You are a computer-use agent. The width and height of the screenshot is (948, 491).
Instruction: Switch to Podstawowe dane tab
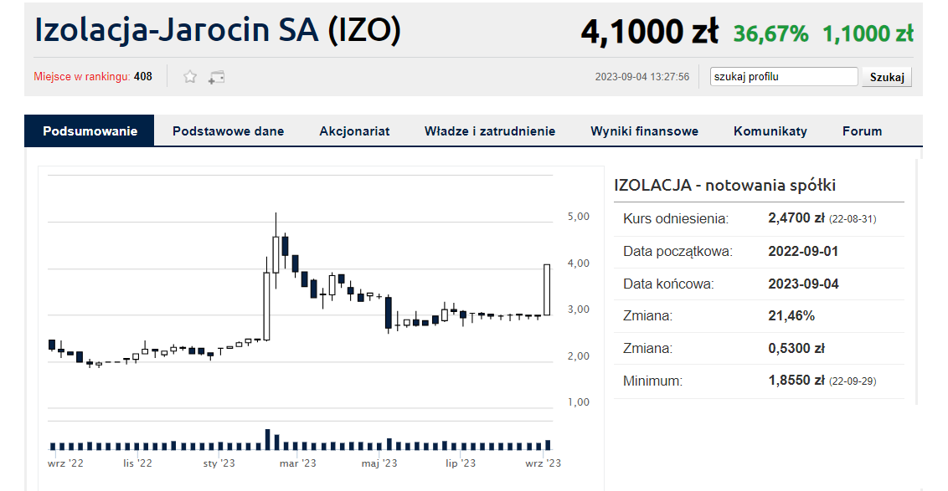[228, 131]
